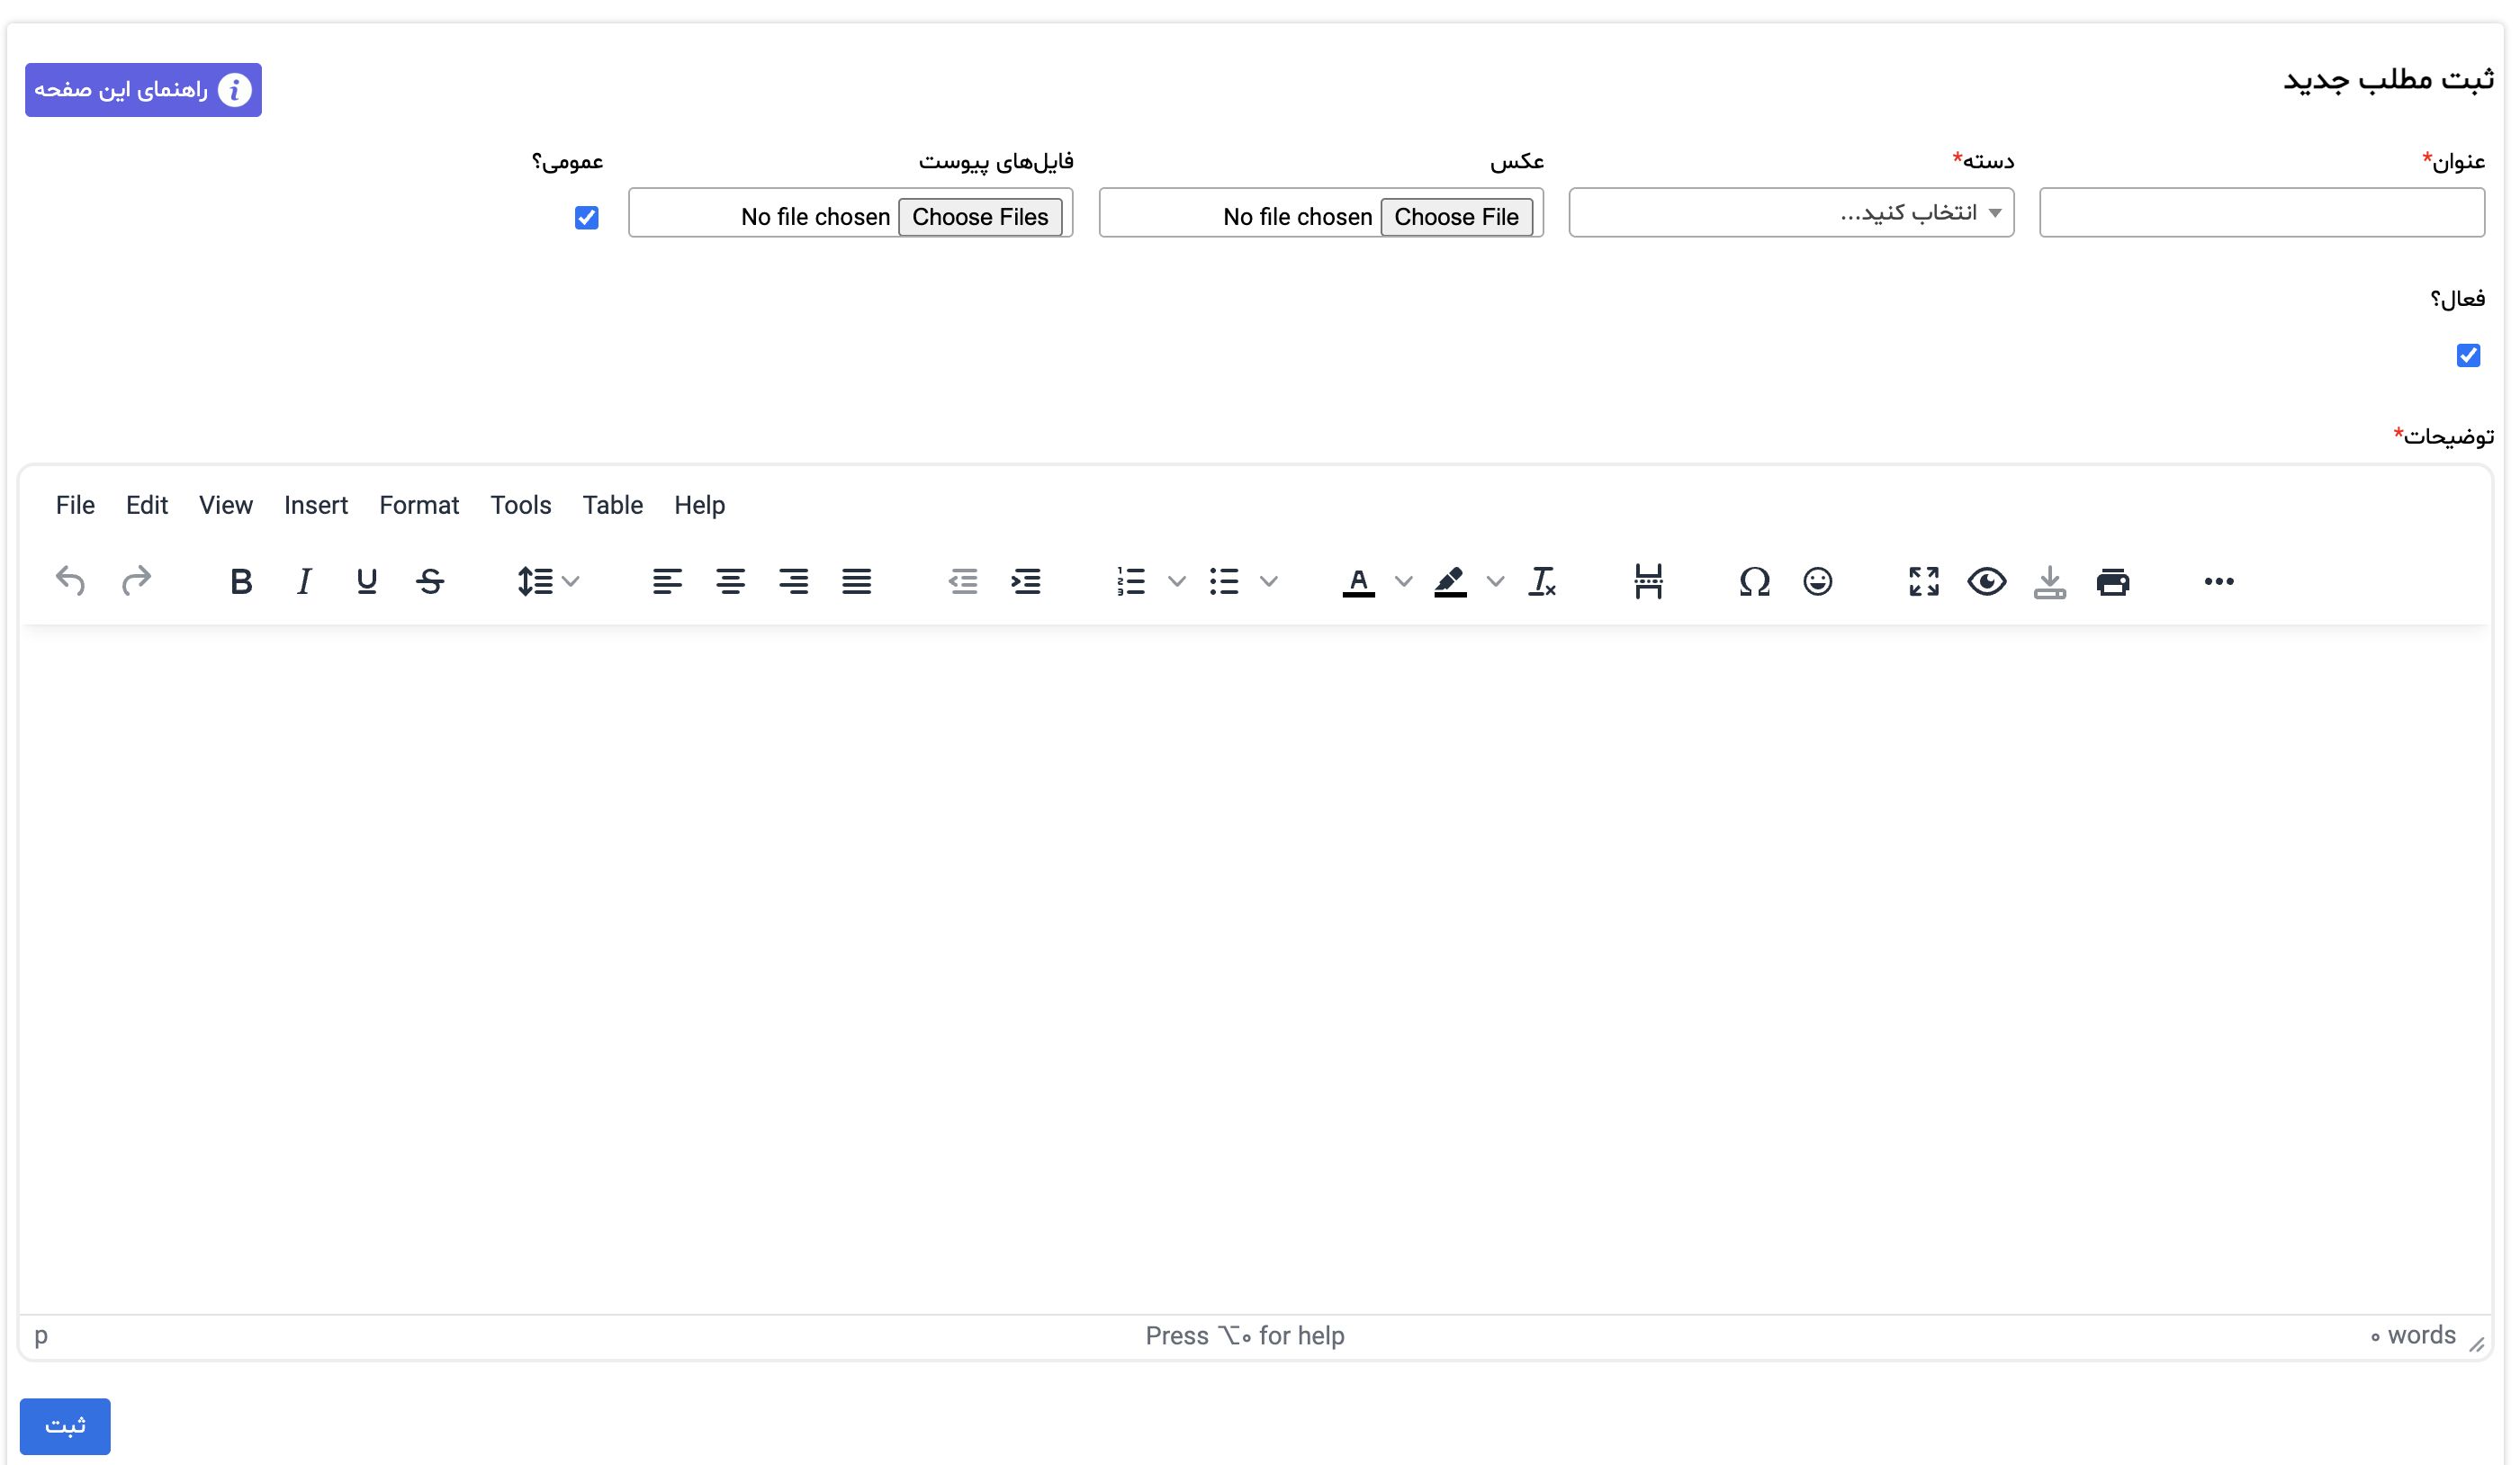Open the Tools menu
The width and height of the screenshot is (2520, 1465).
pos(521,505)
